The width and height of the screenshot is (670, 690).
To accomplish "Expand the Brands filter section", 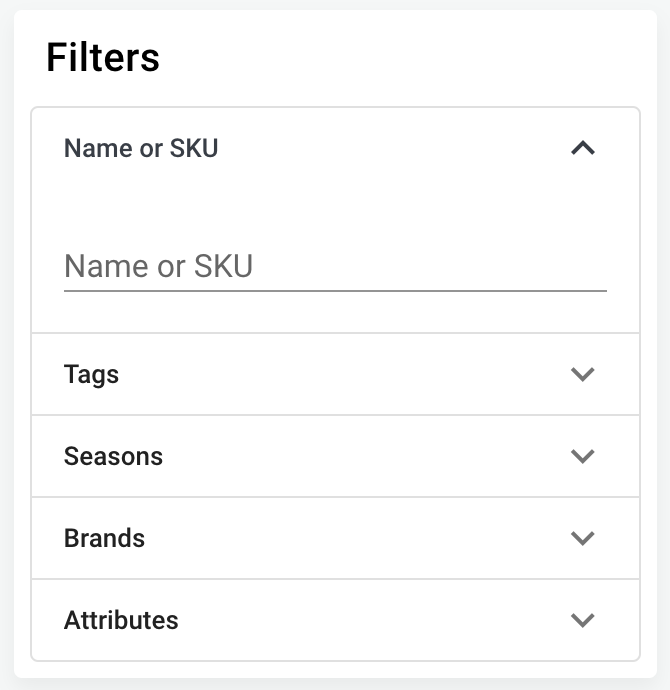I will point(335,538).
